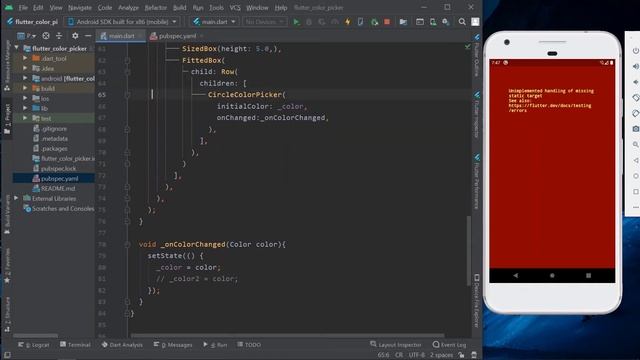Open the main.dart run configuration dropdown
The height and width of the screenshot is (360, 640).
[214, 22]
